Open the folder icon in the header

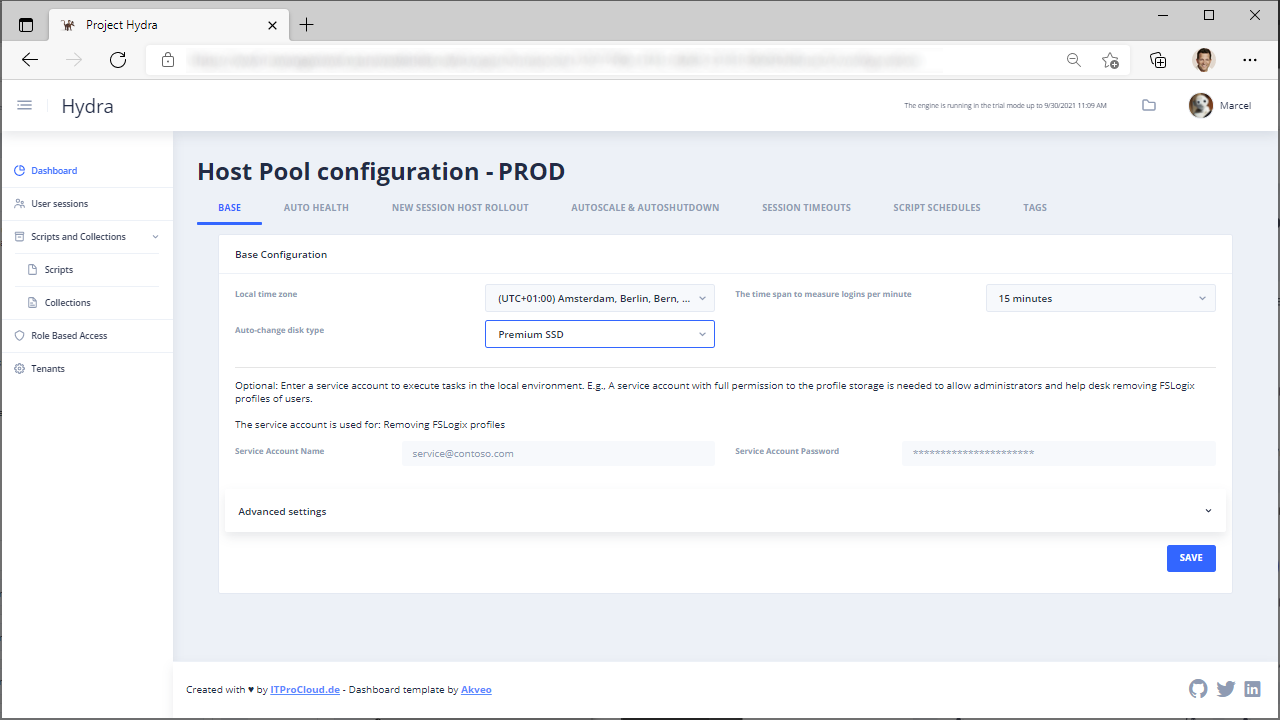point(1149,105)
